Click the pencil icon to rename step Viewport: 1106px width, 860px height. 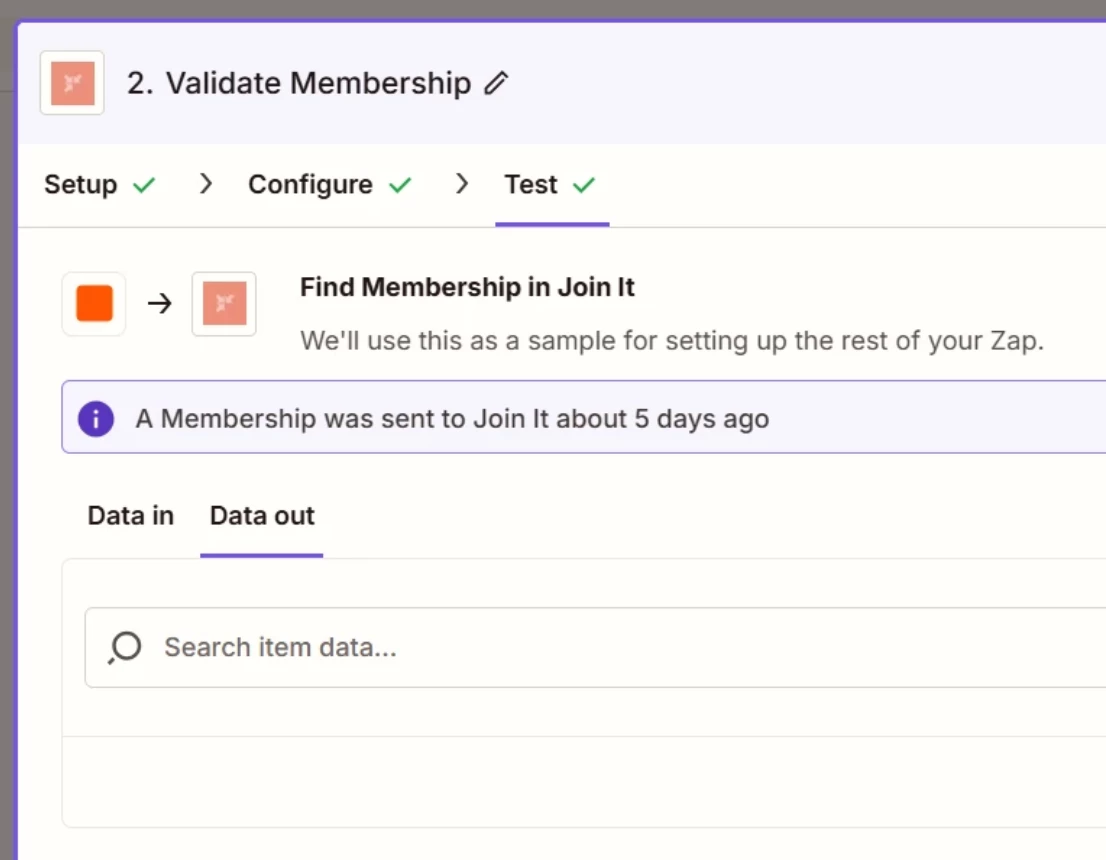coord(496,83)
